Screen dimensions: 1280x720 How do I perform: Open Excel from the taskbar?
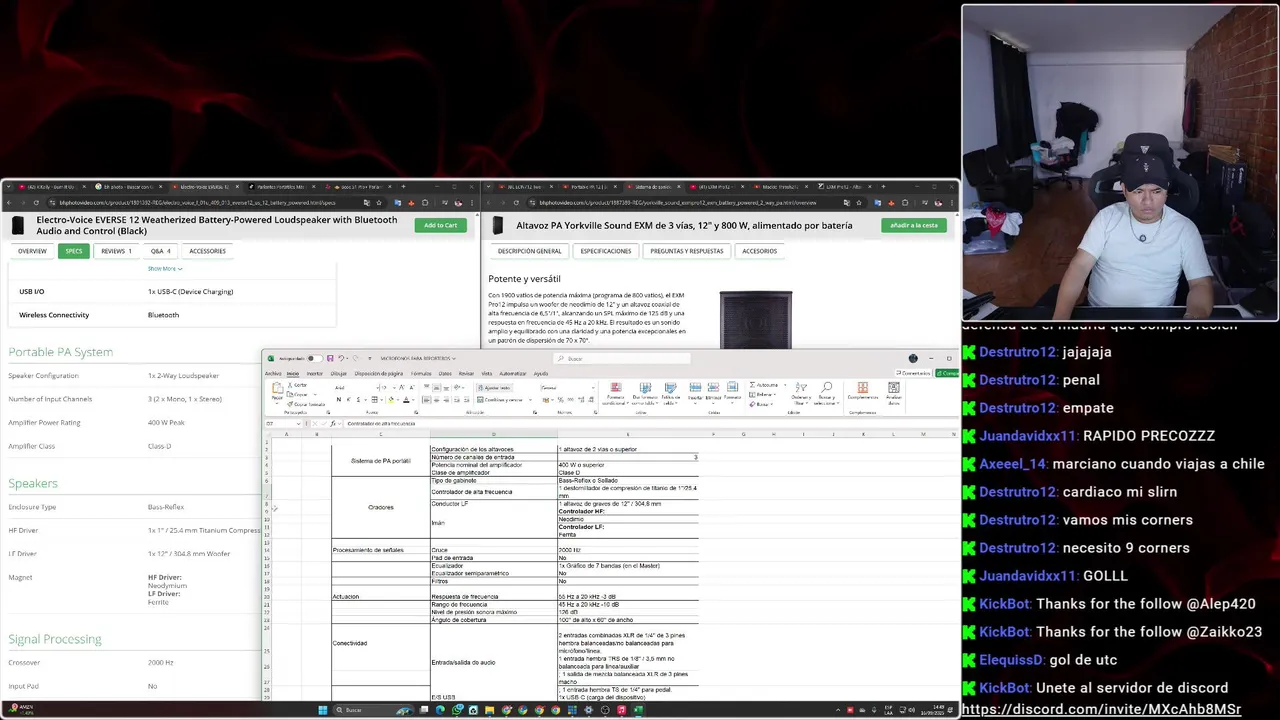click(x=638, y=710)
